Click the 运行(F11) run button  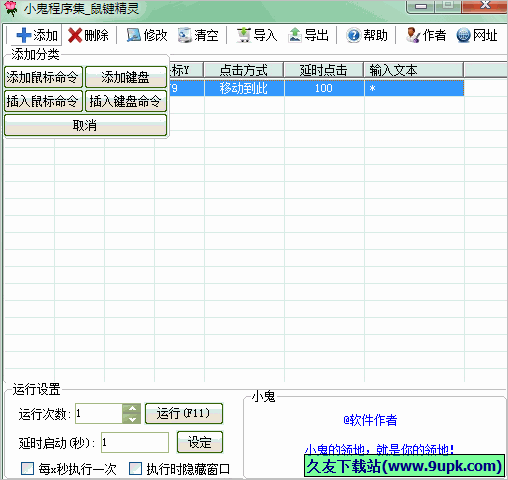pyautogui.click(x=184, y=414)
